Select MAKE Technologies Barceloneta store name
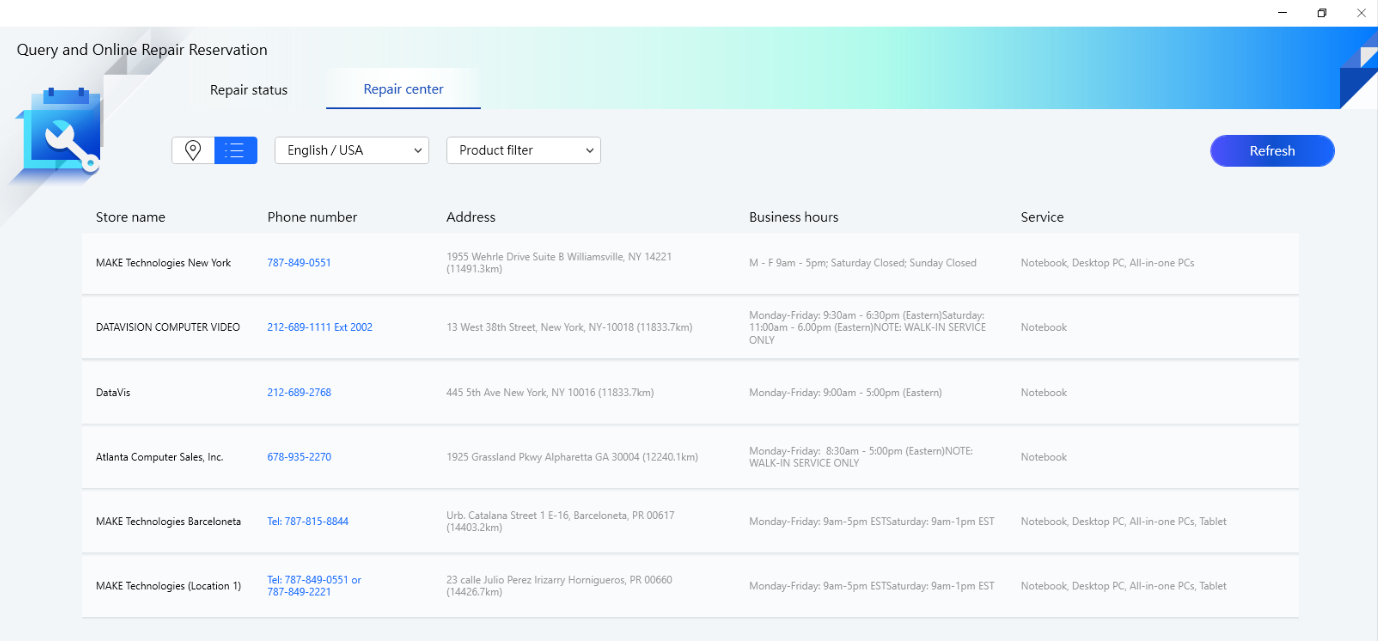This screenshot has height=641, width=1378. click(168, 521)
